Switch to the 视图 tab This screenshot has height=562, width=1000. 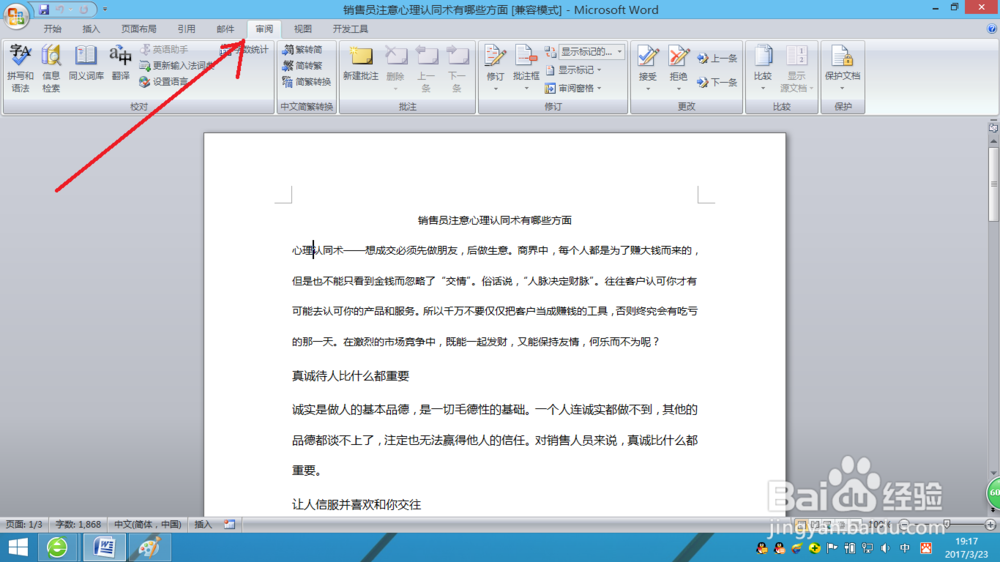(x=302, y=29)
